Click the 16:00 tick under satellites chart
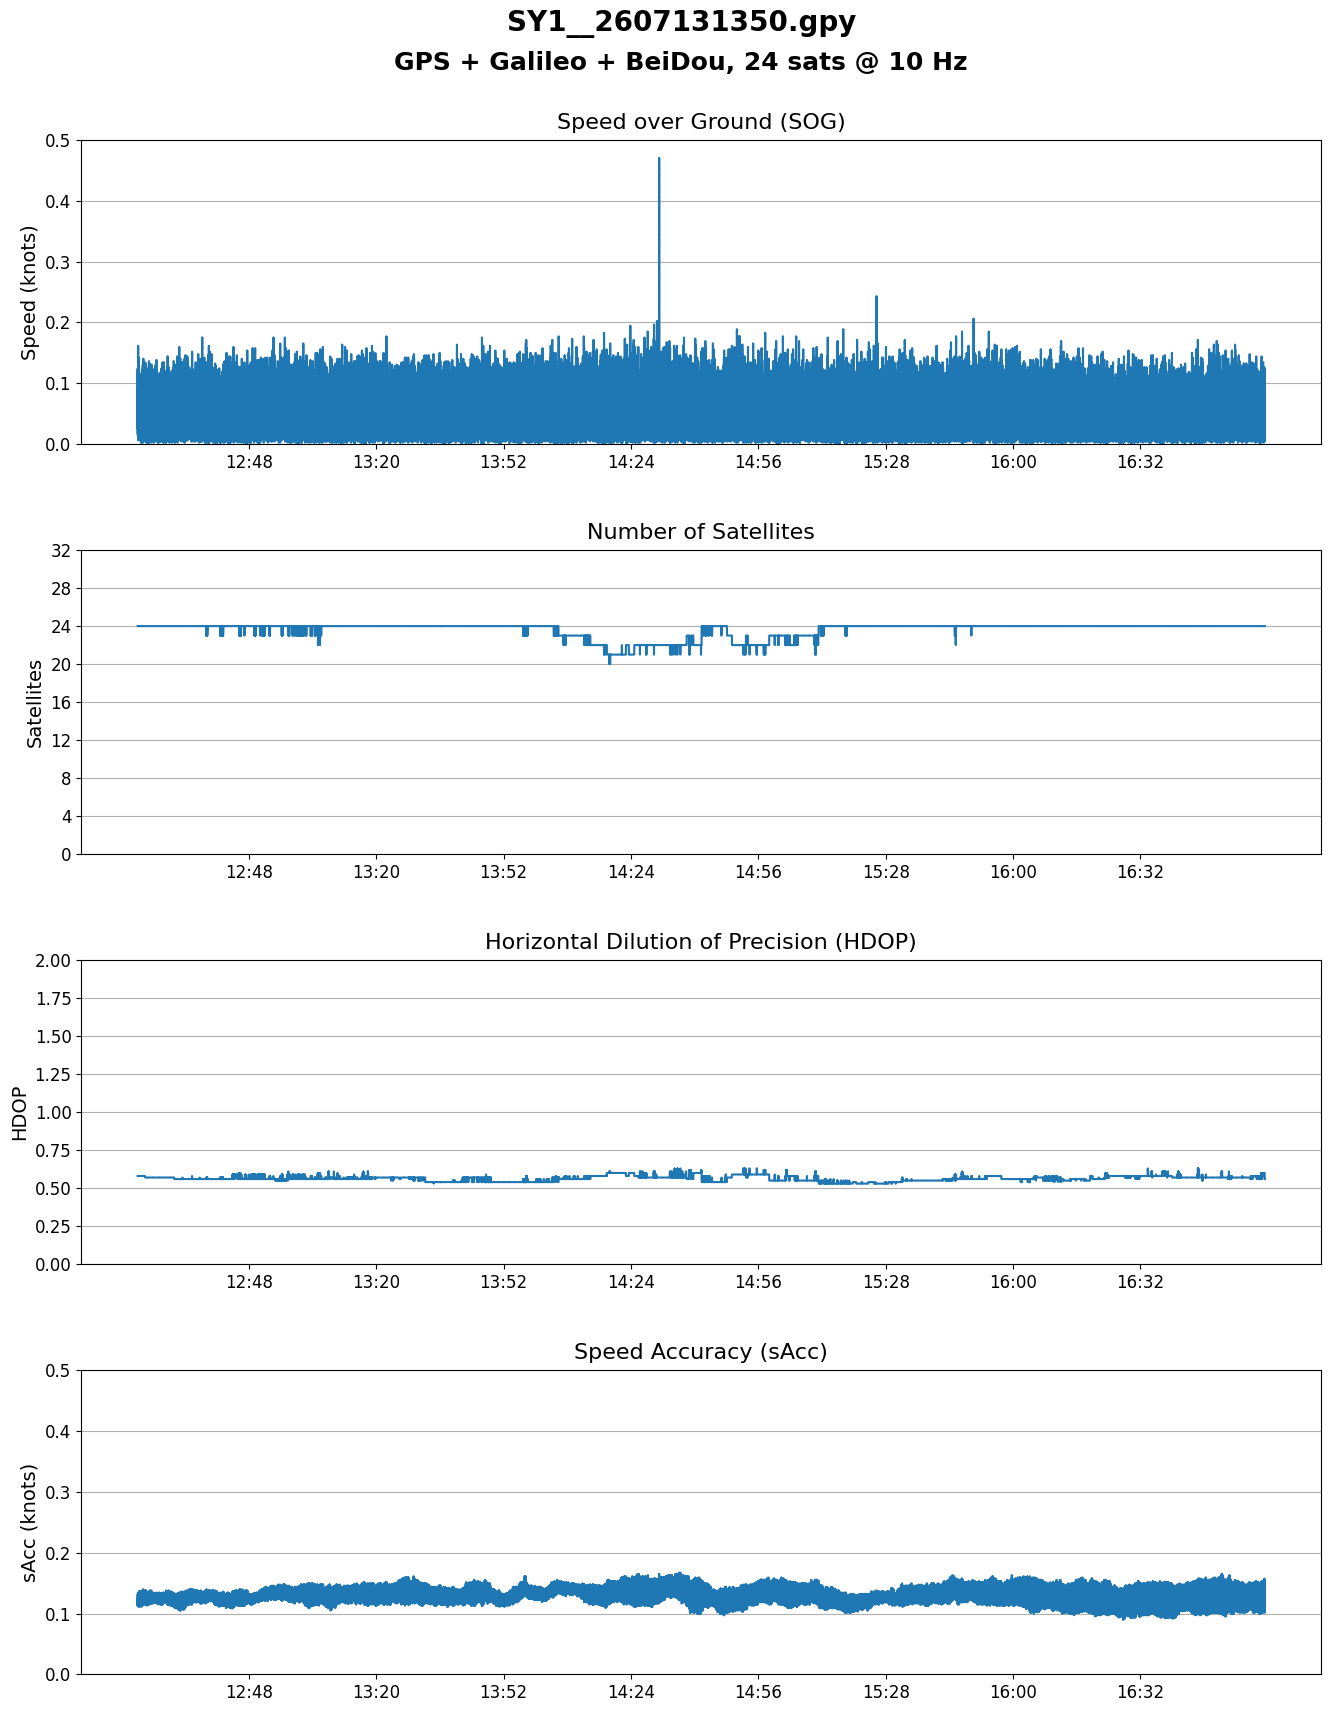 click(x=1013, y=872)
